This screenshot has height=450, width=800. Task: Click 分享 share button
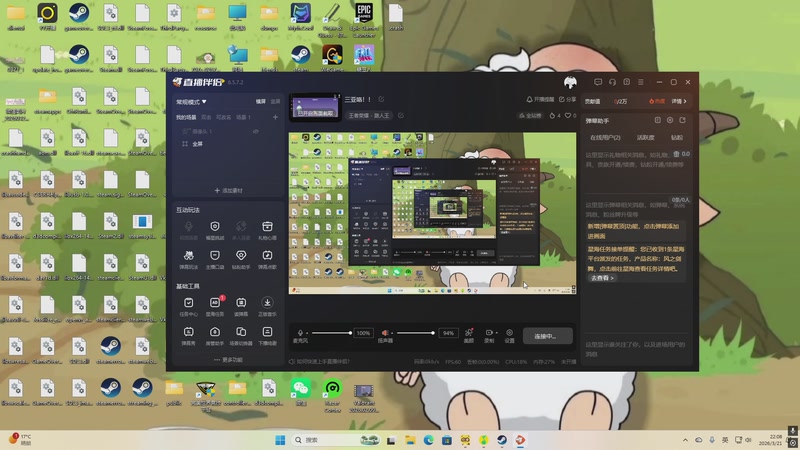(x=567, y=99)
